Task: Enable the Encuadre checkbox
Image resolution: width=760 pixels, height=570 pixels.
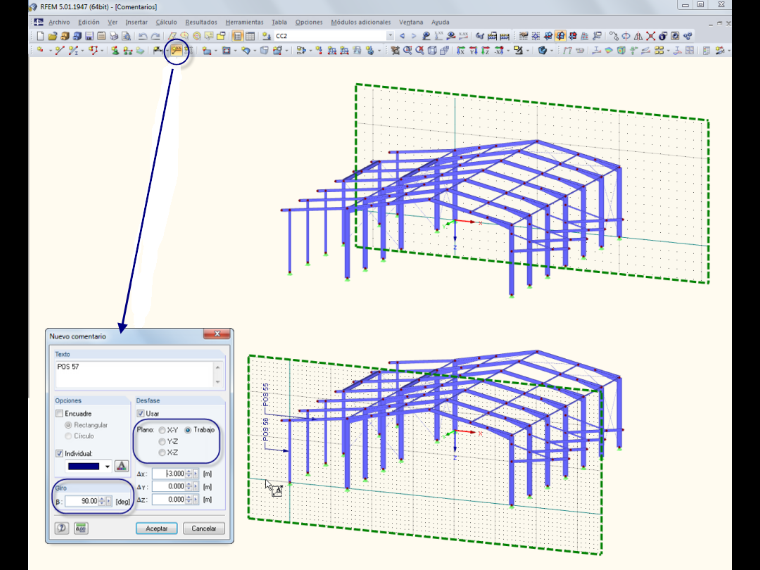Action: [x=59, y=413]
